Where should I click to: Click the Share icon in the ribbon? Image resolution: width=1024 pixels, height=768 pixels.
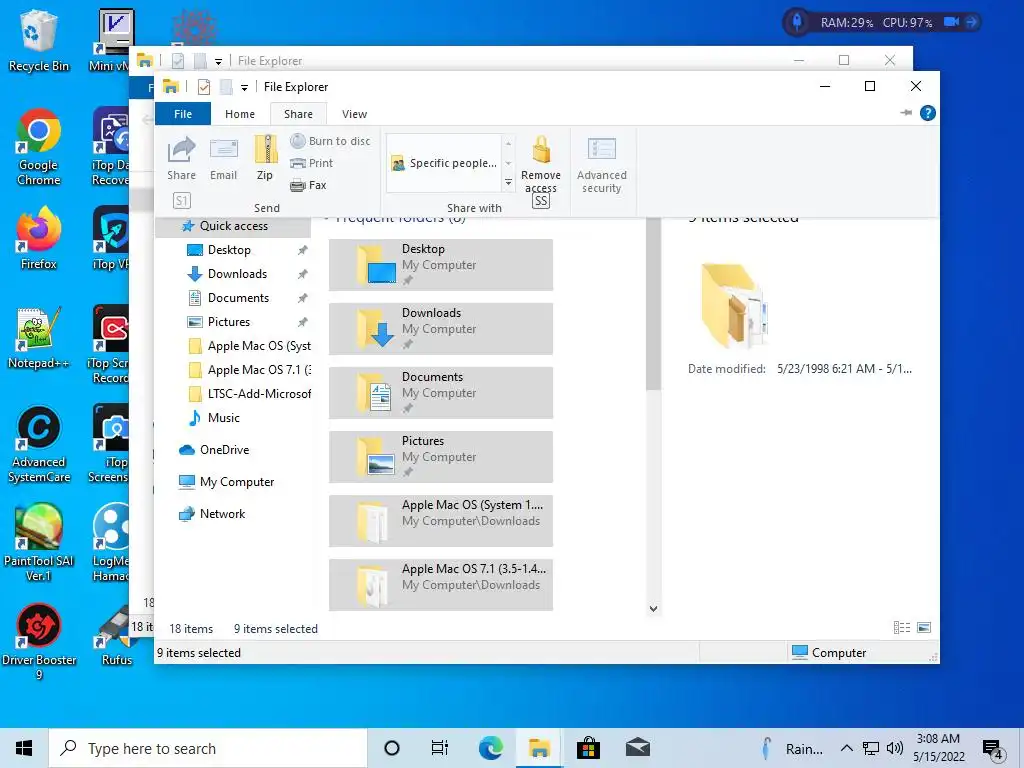pyautogui.click(x=181, y=159)
